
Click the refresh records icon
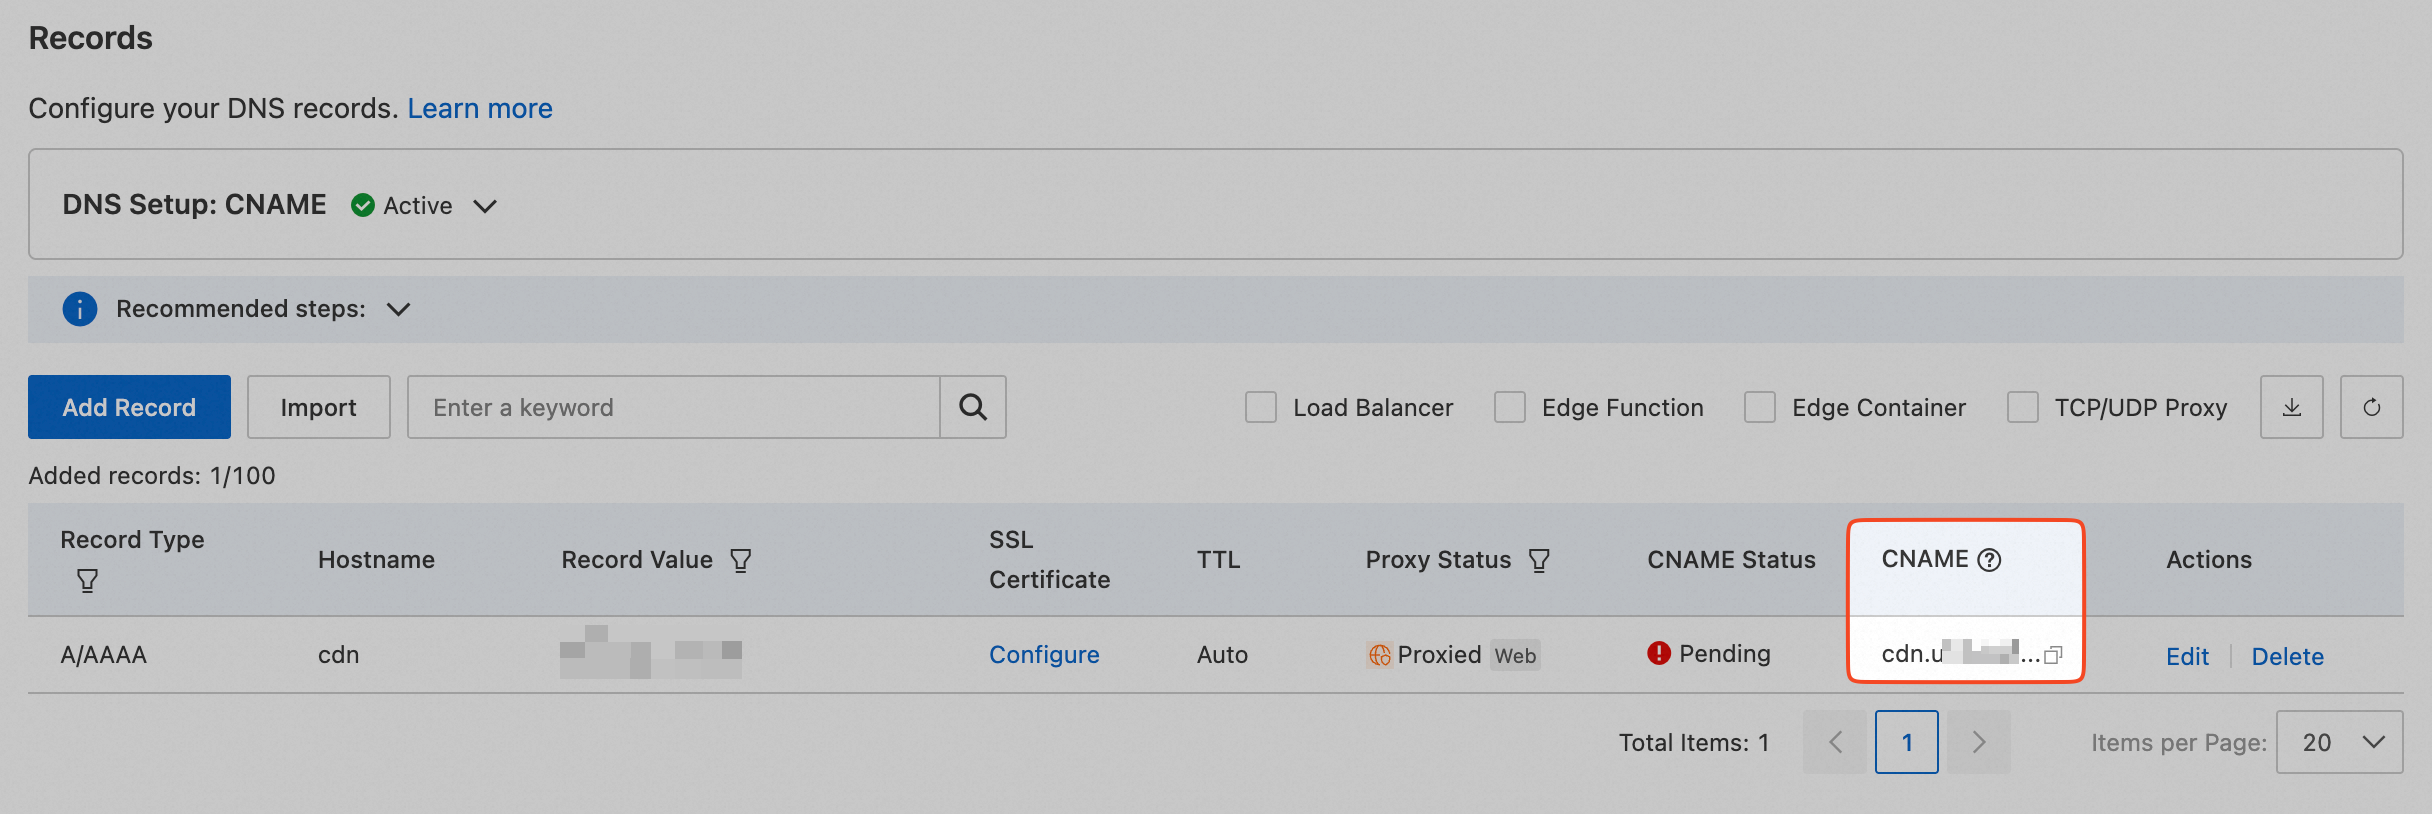(x=2371, y=407)
